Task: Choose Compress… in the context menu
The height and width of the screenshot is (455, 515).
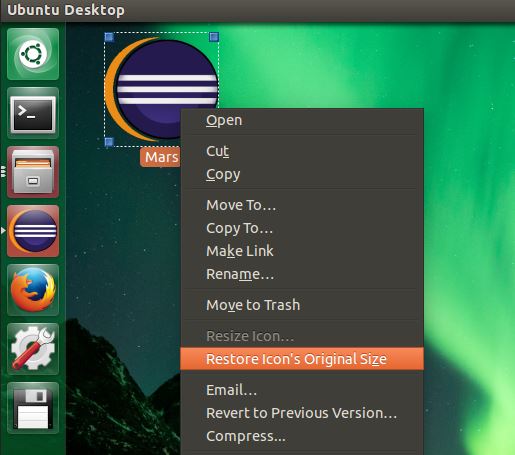Action: (302, 436)
